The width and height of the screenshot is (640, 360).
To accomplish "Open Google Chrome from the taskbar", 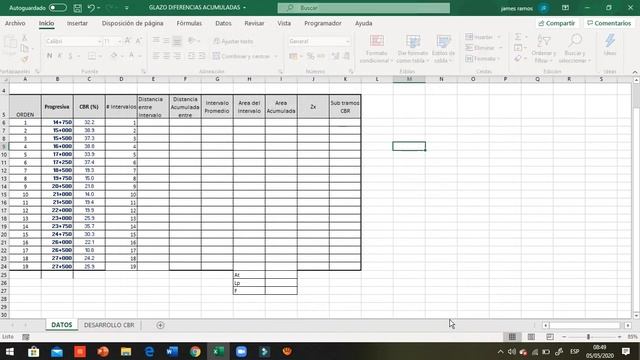I will click(x=195, y=351).
